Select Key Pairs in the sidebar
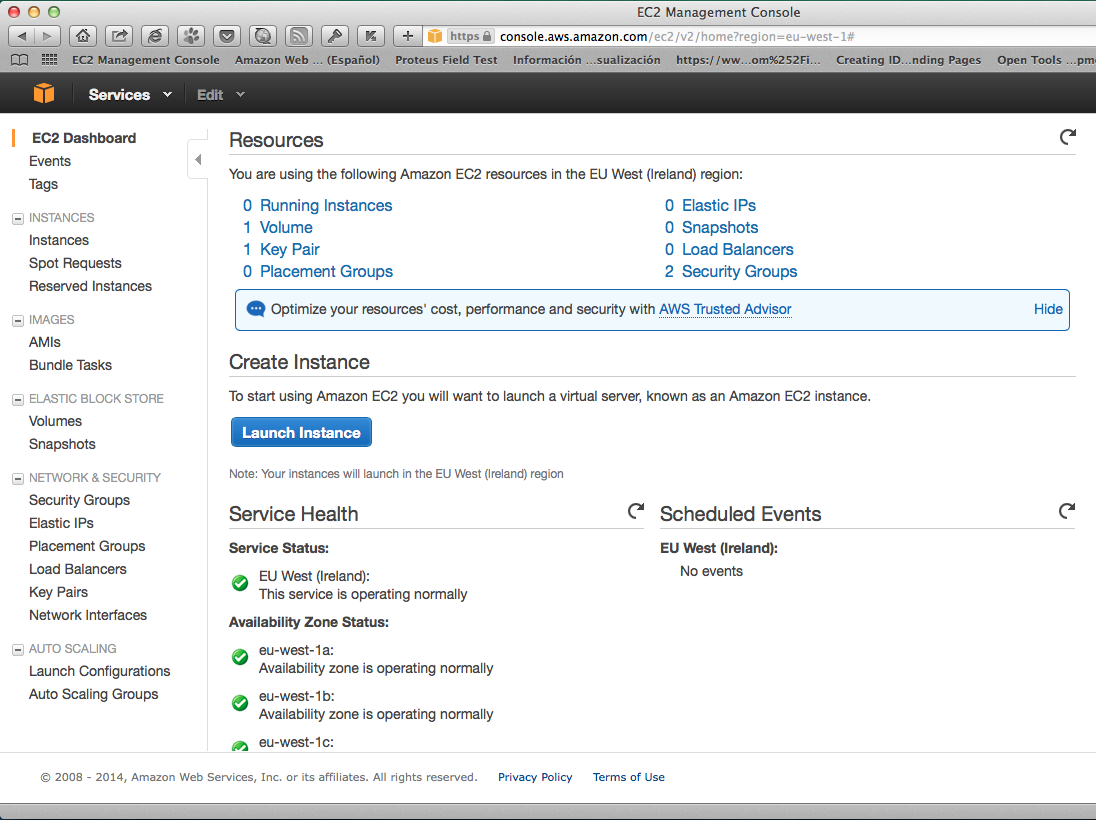This screenshot has height=821, width=1097. 58,592
